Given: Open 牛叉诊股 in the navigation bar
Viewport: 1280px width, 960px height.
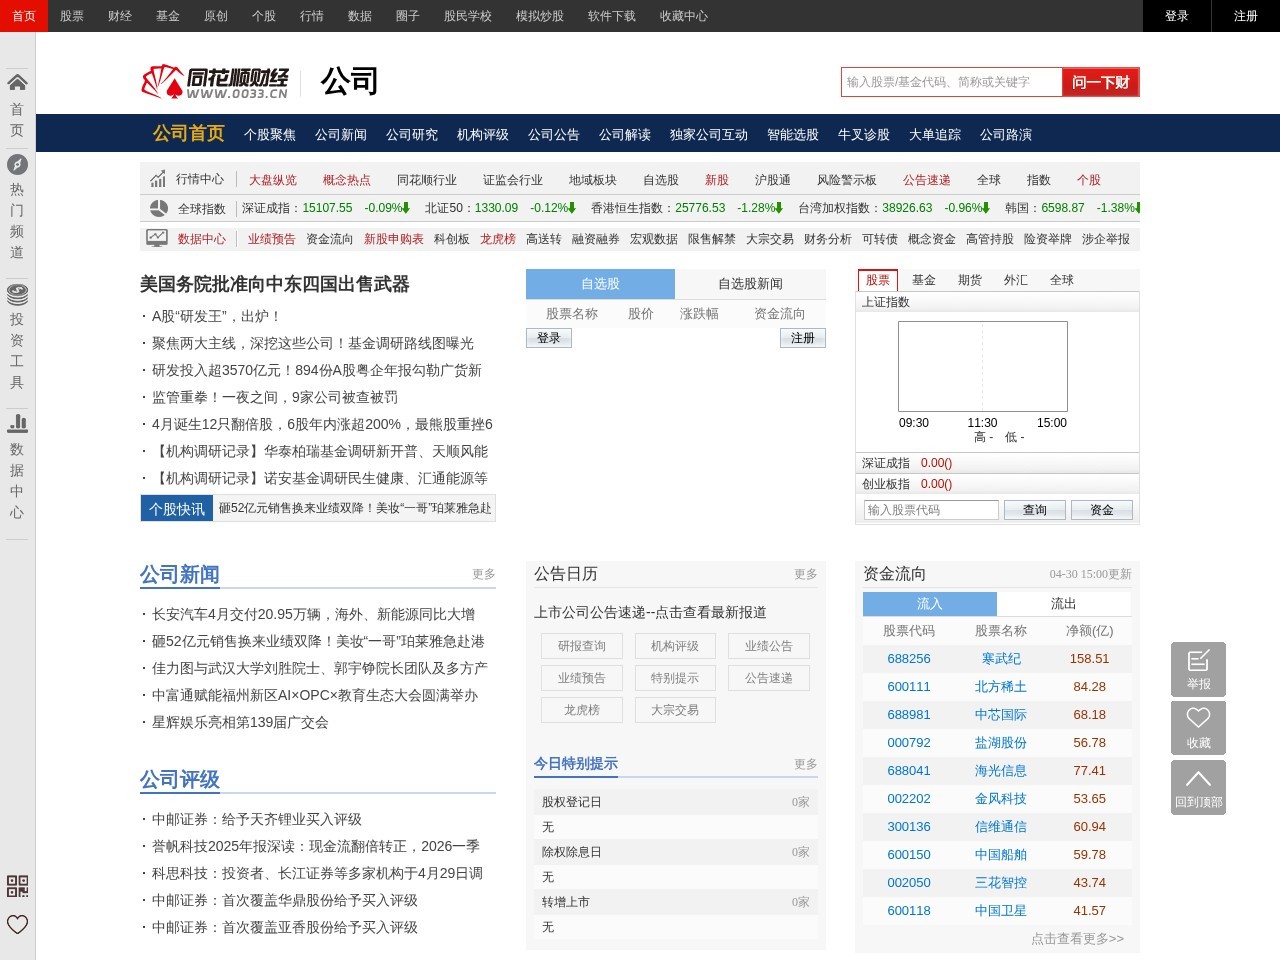Looking at the screenshot, I should click(864, 134).
